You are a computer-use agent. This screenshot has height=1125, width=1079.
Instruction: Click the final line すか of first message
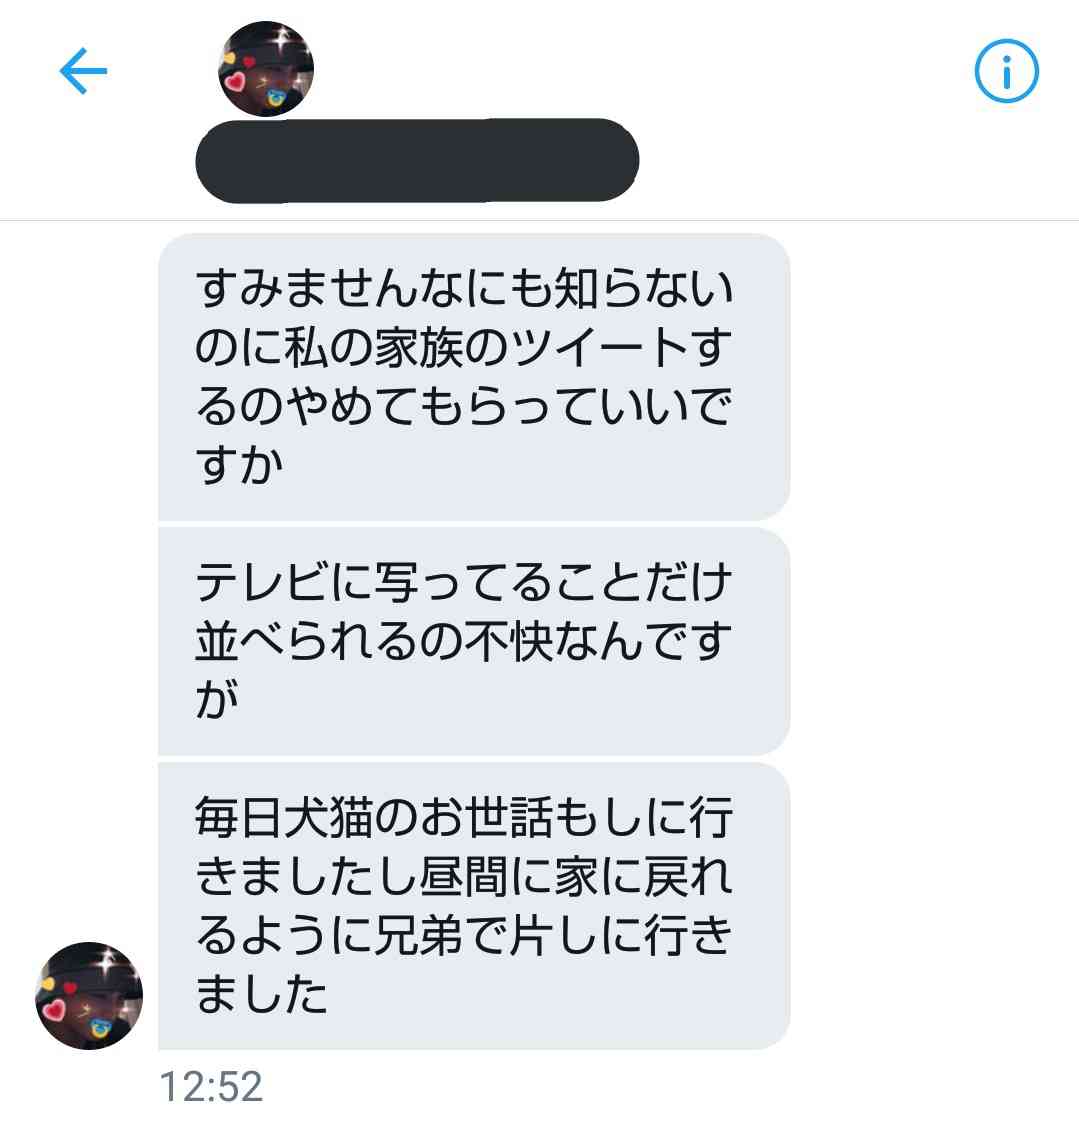(240, 465)
